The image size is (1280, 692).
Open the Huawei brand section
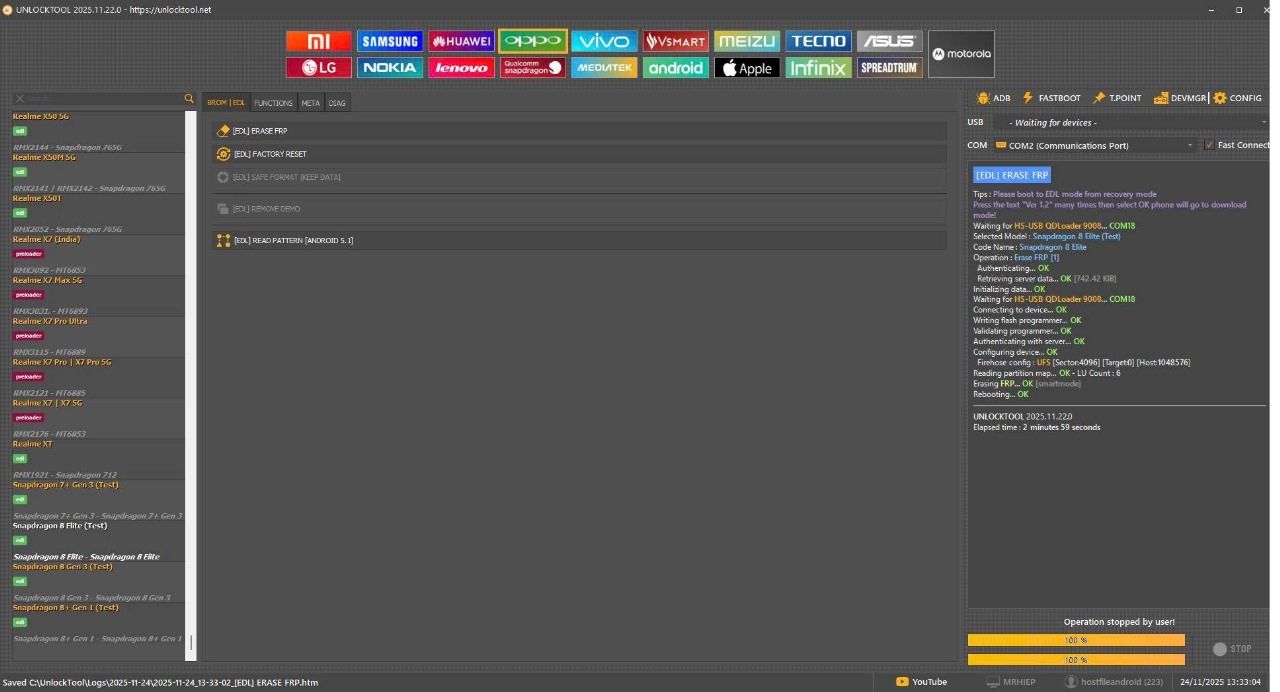[461, 41]
